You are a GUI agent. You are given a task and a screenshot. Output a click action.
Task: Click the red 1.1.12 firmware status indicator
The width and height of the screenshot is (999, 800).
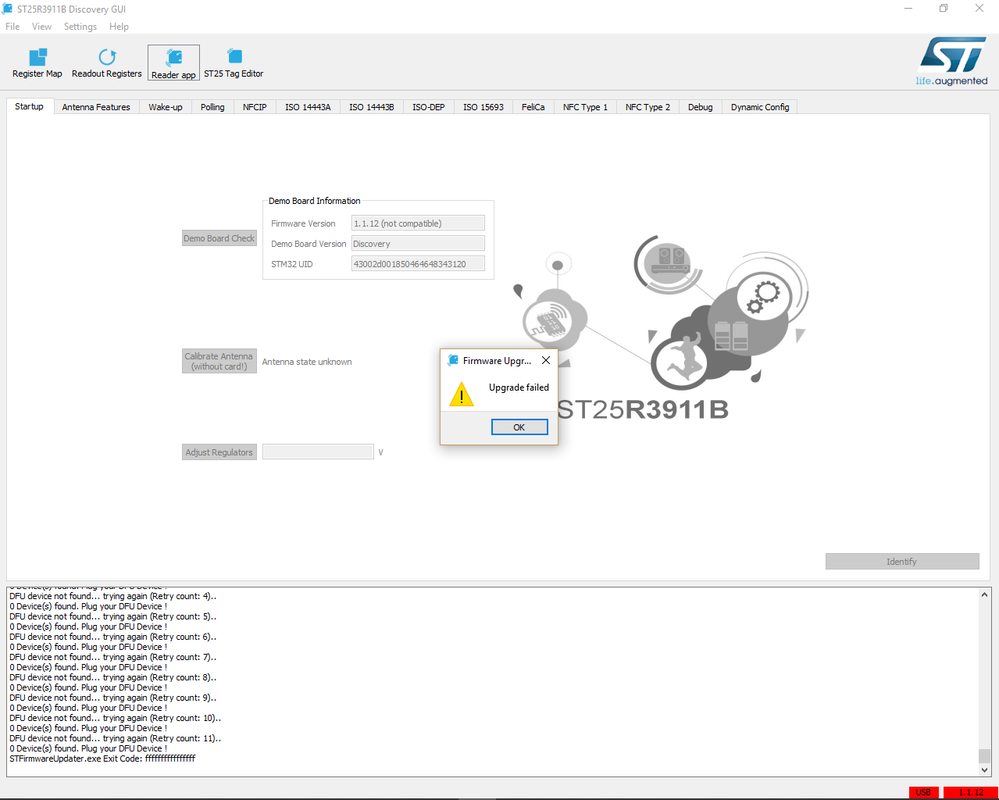point(971,792)
